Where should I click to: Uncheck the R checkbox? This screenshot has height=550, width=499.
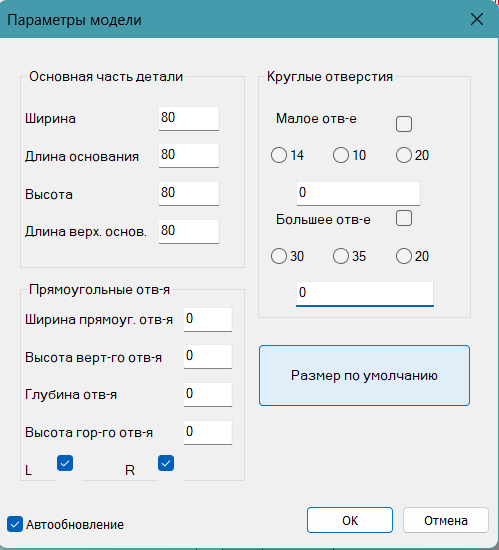coord(166,463)
